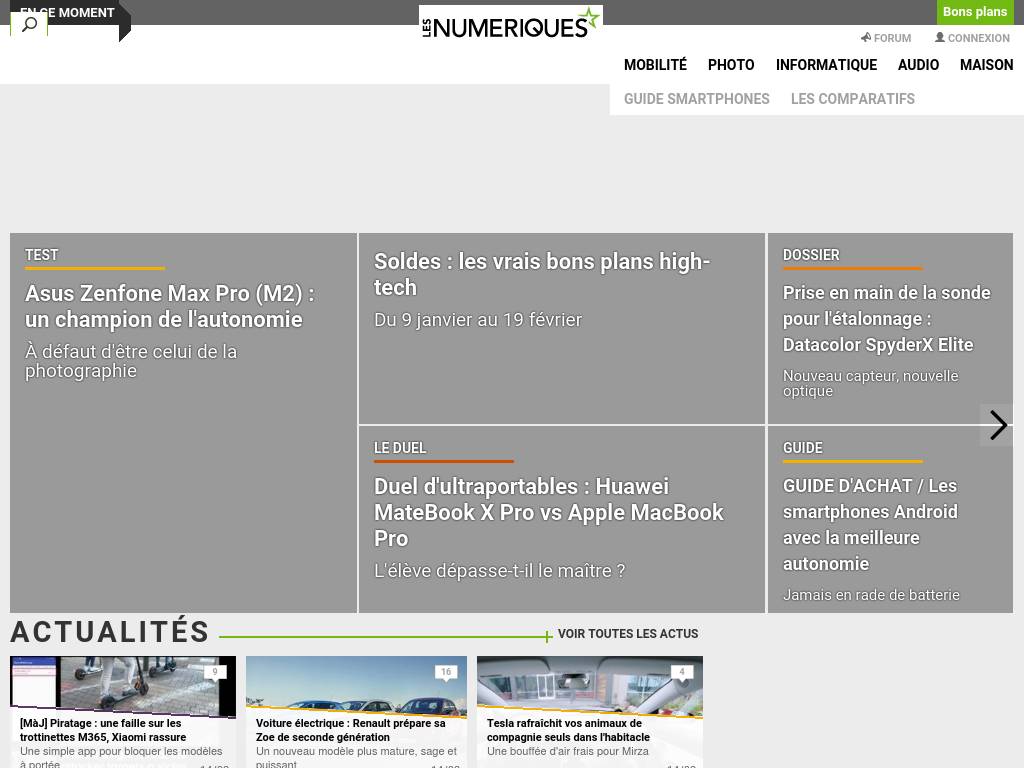Open the Forum link
The width and height of the screenshot is (1024, 768).
coord(885,38)
